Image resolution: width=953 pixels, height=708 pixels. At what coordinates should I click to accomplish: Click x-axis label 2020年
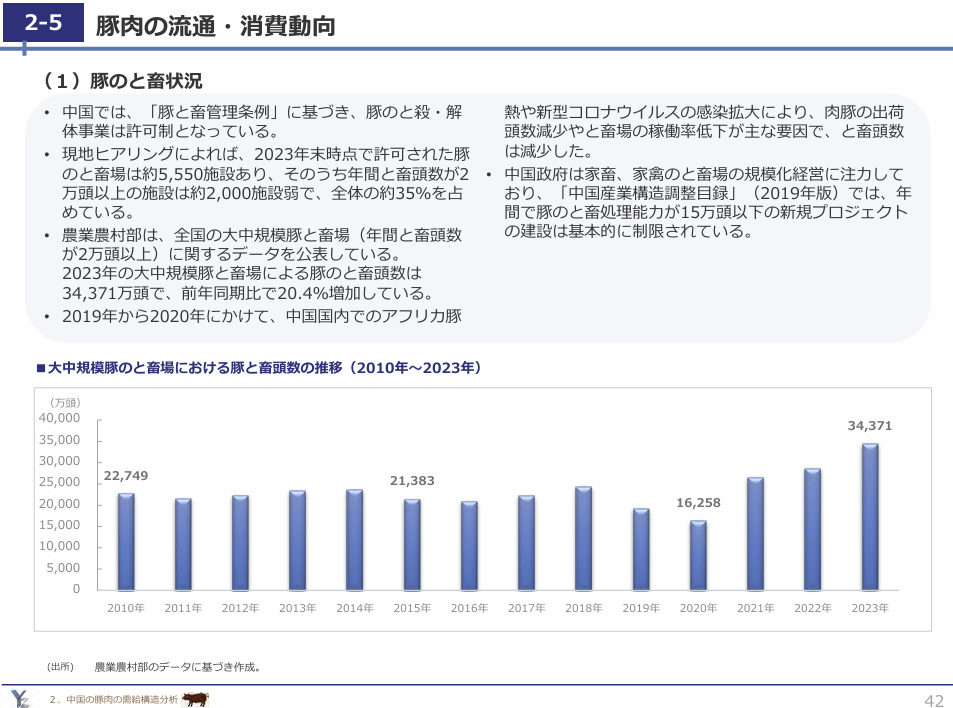698,608
